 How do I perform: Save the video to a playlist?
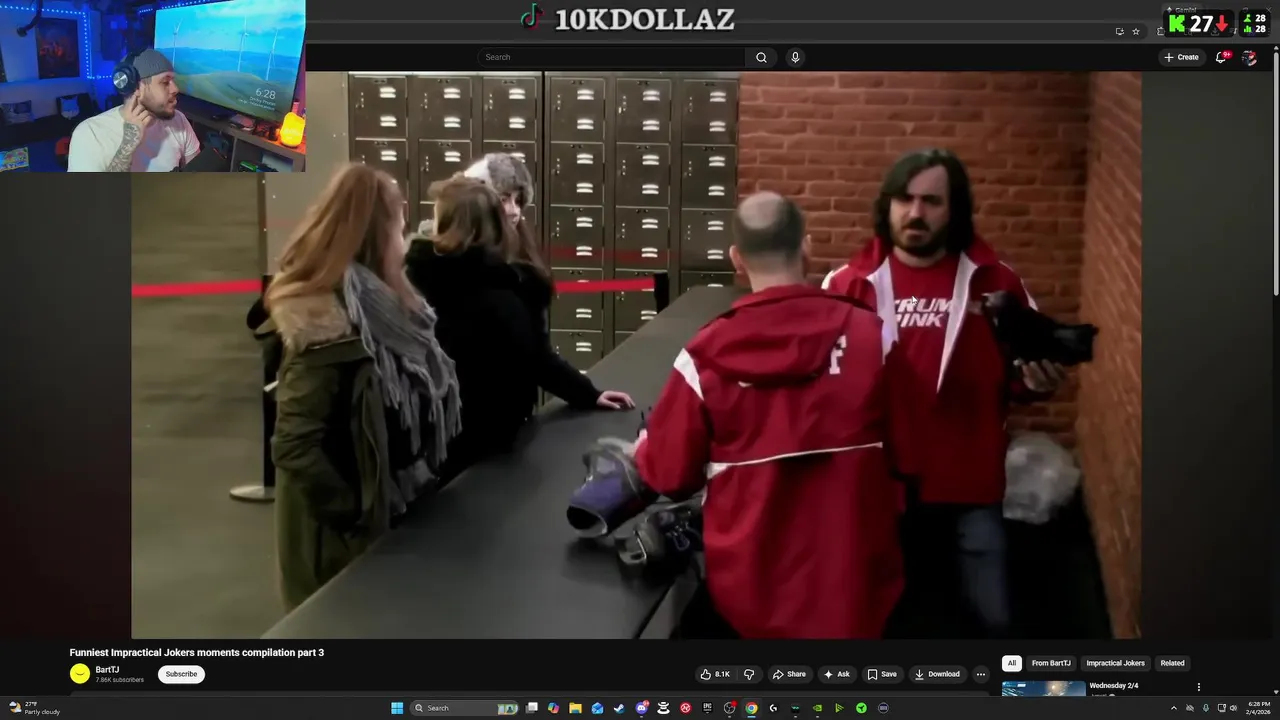(882, 674)
